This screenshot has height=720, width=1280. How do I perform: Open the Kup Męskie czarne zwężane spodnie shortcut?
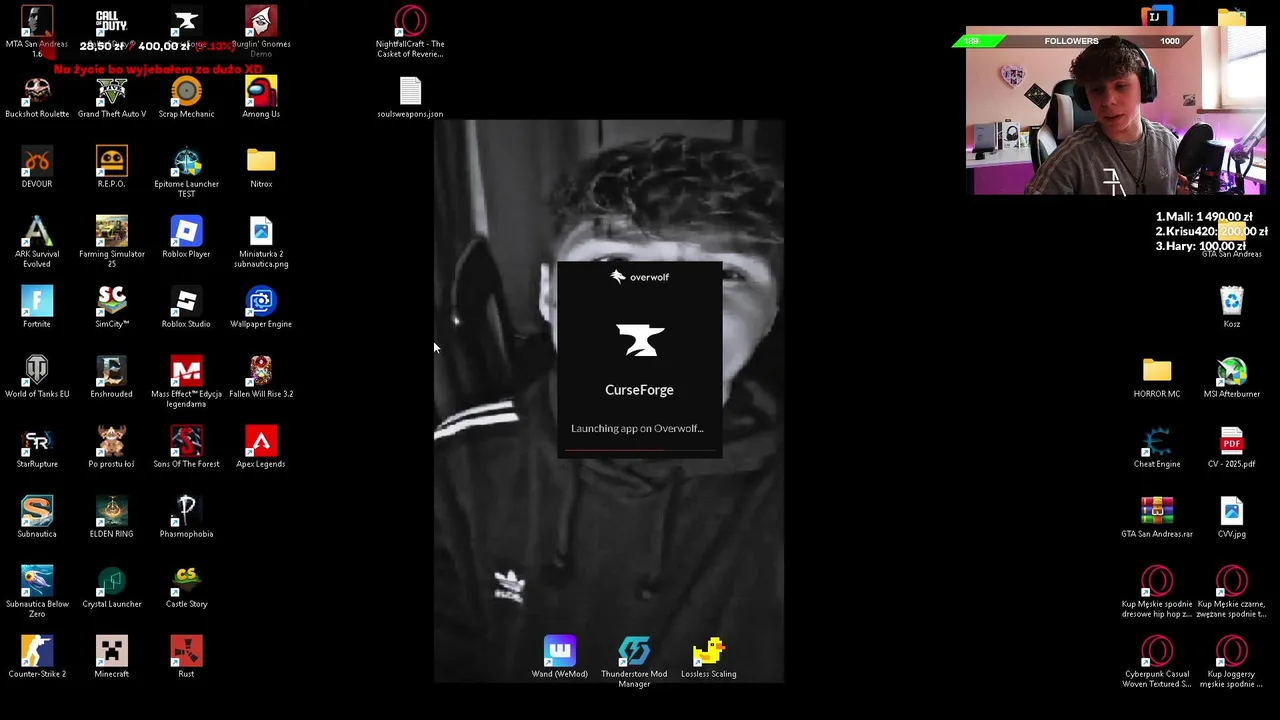tap(1232, 592)
